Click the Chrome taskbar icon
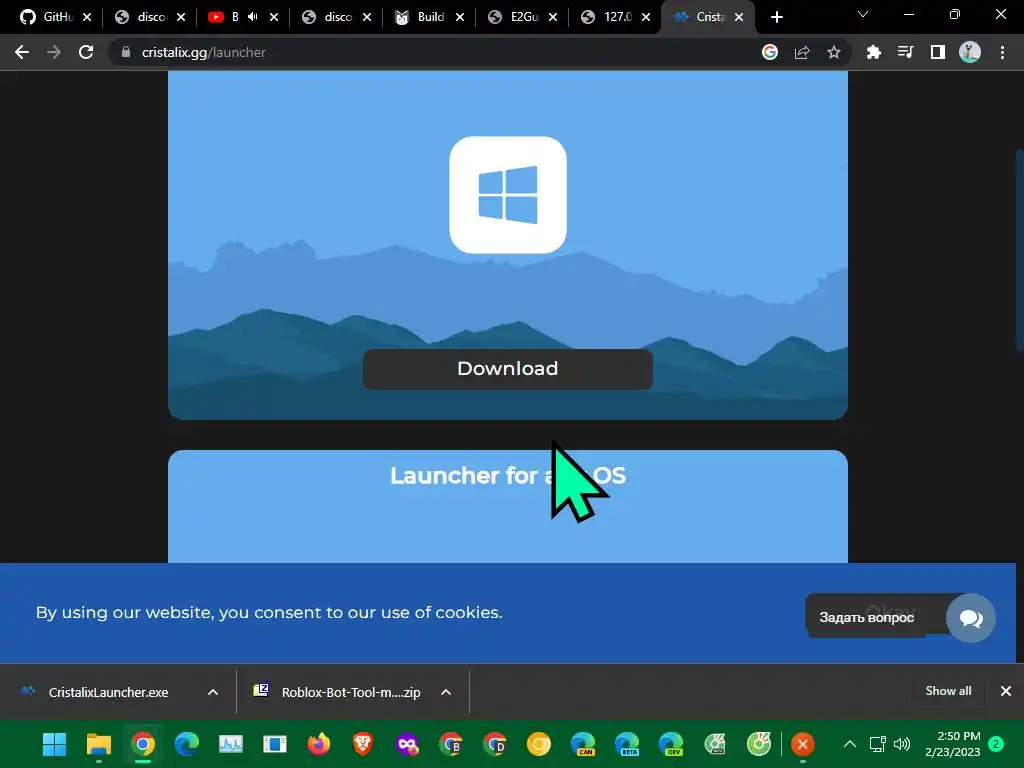 click(143, 744)
